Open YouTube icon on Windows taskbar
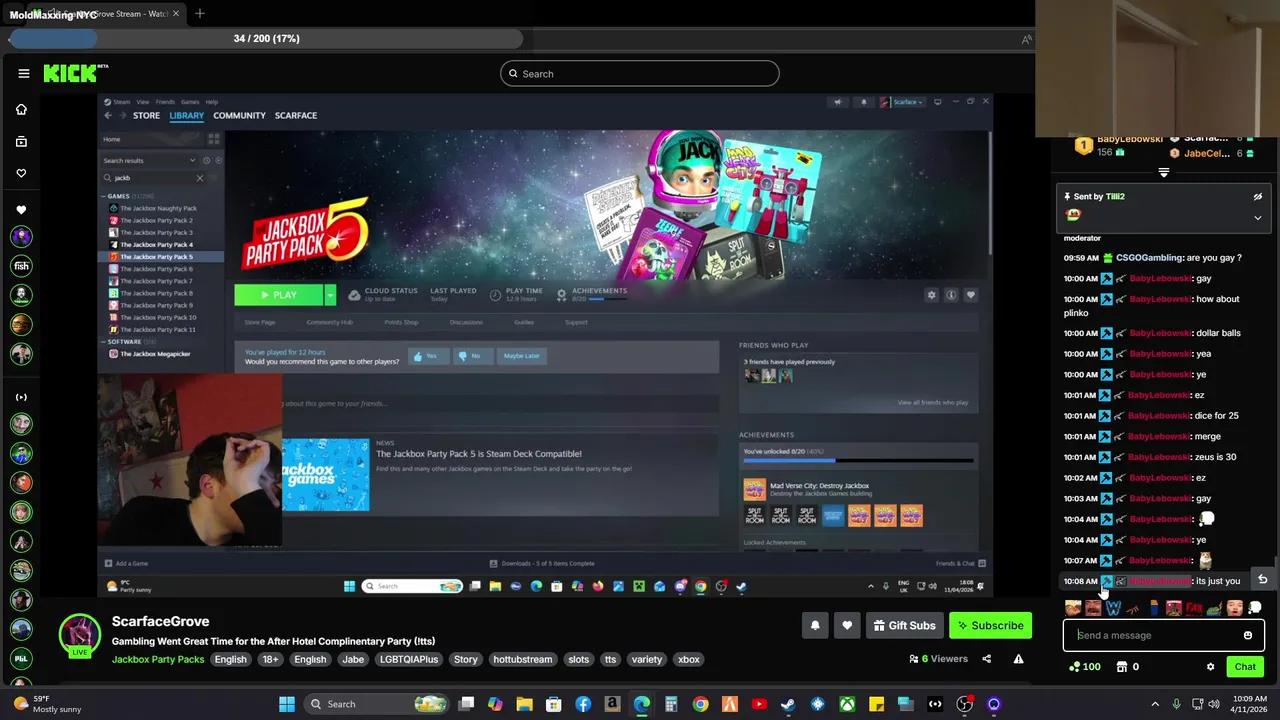 [x=759, y=704]
